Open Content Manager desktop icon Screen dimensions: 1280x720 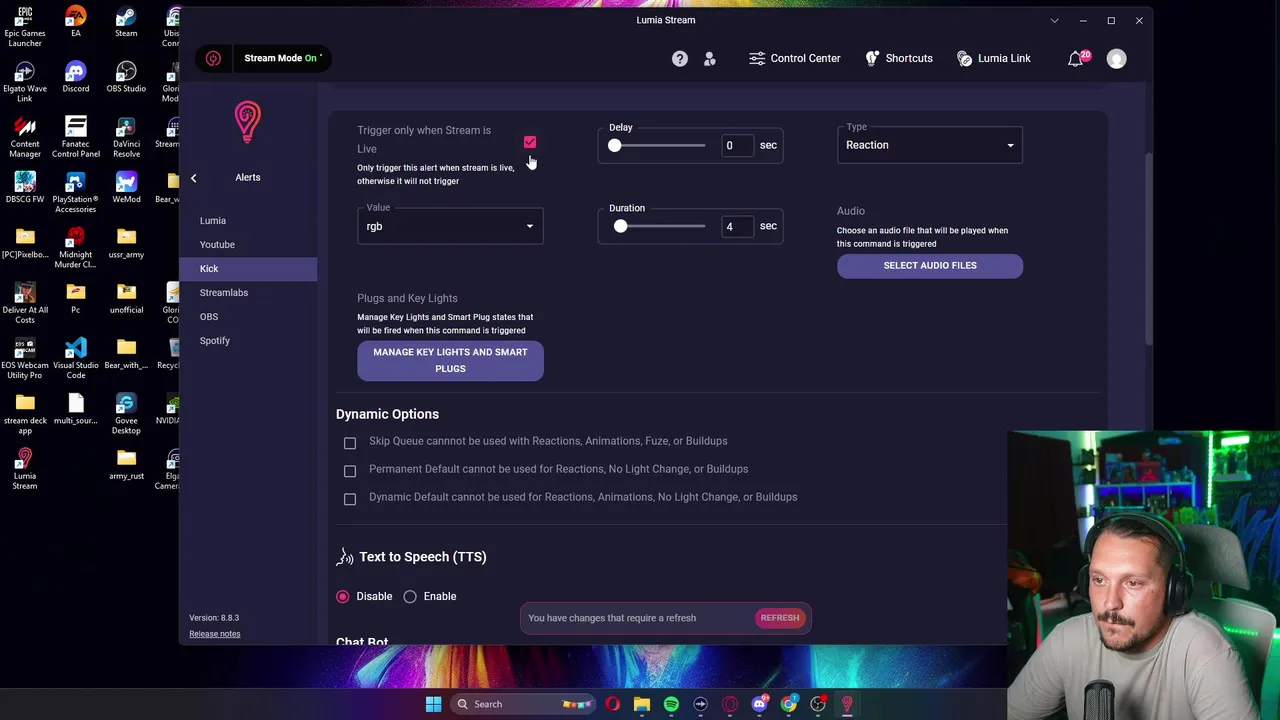pyautogui.click(x=25, y=137)
